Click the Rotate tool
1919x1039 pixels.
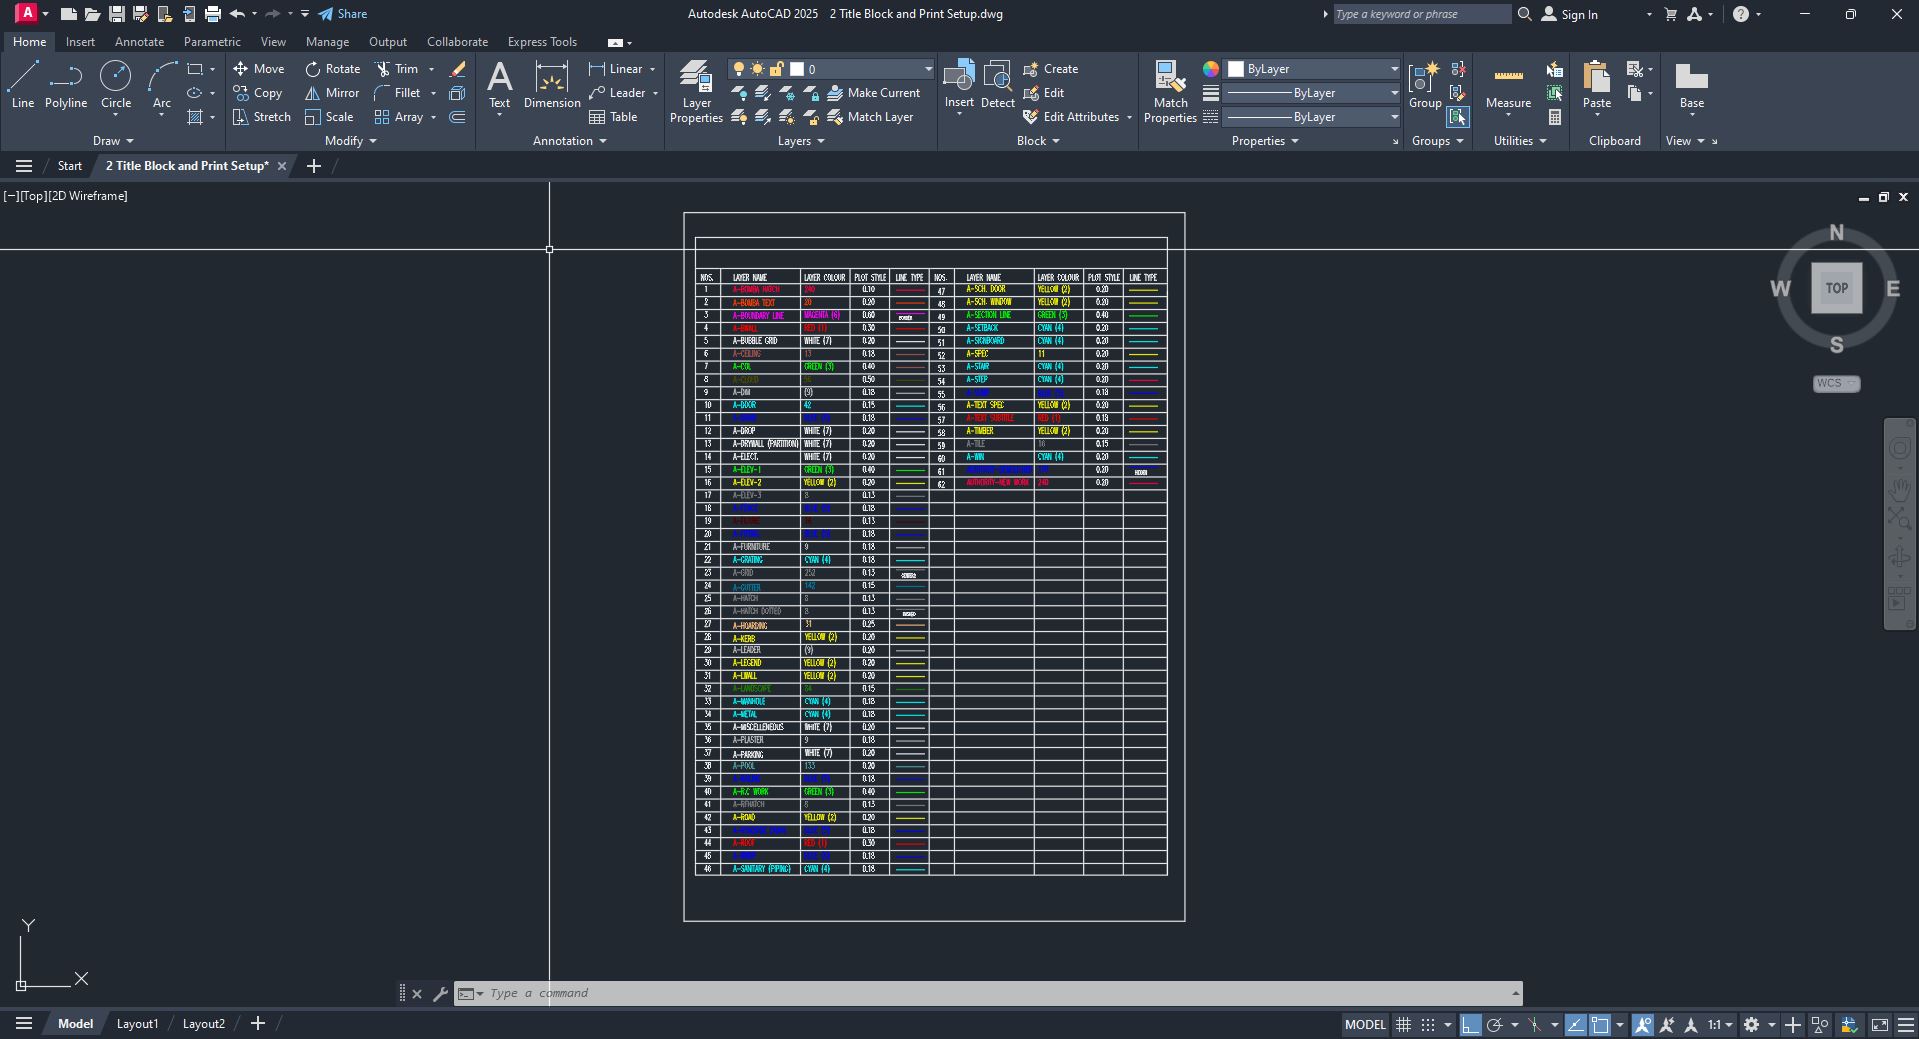[x=333, y=69]
